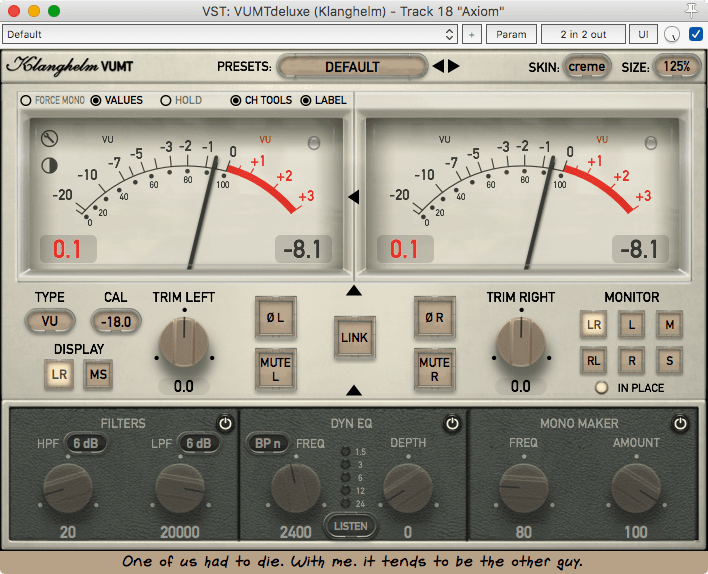Open the size selector showing 125%

(x=677, y=67)
